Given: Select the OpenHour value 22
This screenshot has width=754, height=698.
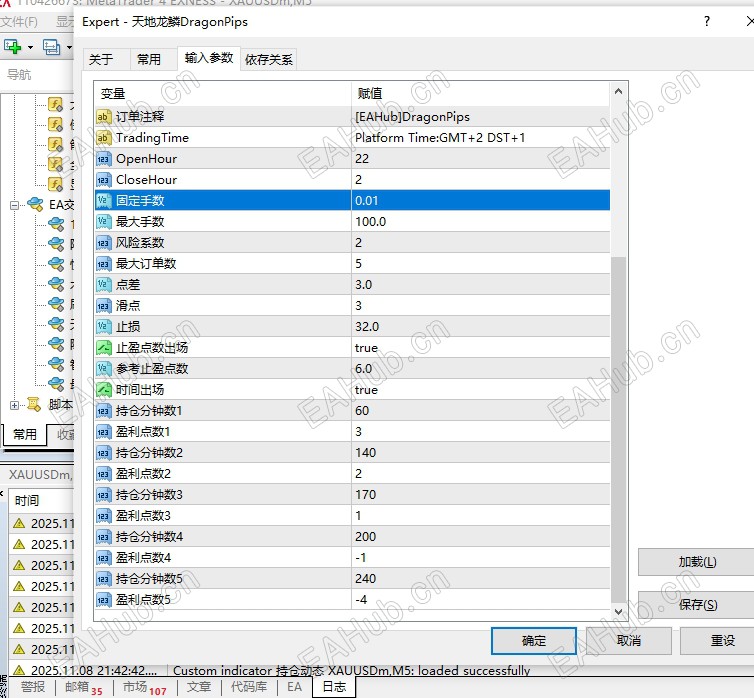Looking at the screenshot, I should pyautogui.click(x=362, y=159).
